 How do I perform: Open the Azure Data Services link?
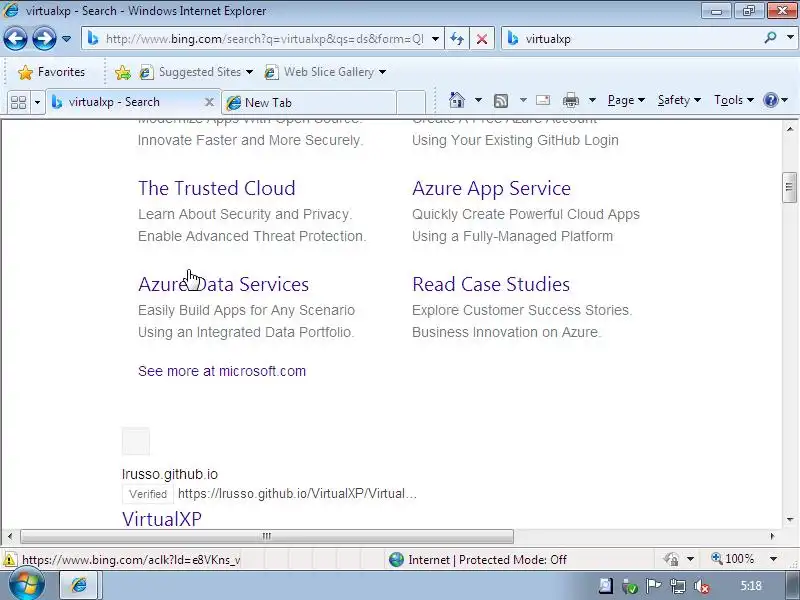coord(223,284)
